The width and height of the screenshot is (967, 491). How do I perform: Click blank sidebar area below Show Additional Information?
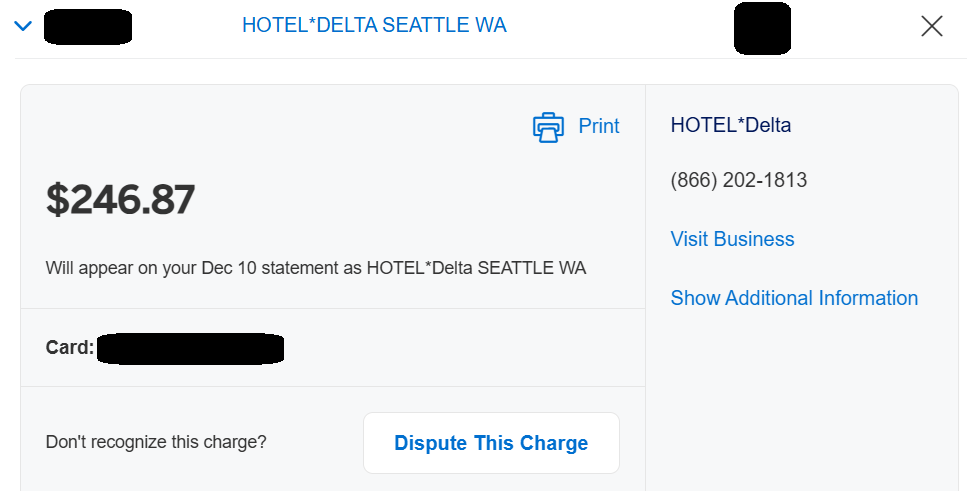(x=800, y=400)
